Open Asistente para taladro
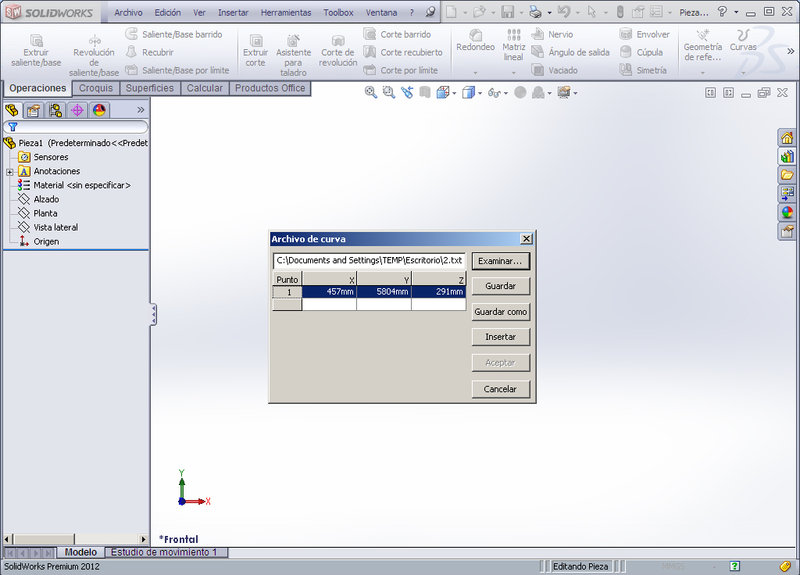The width and height of the screenshot is (800, 575). [x=293, y=55]
